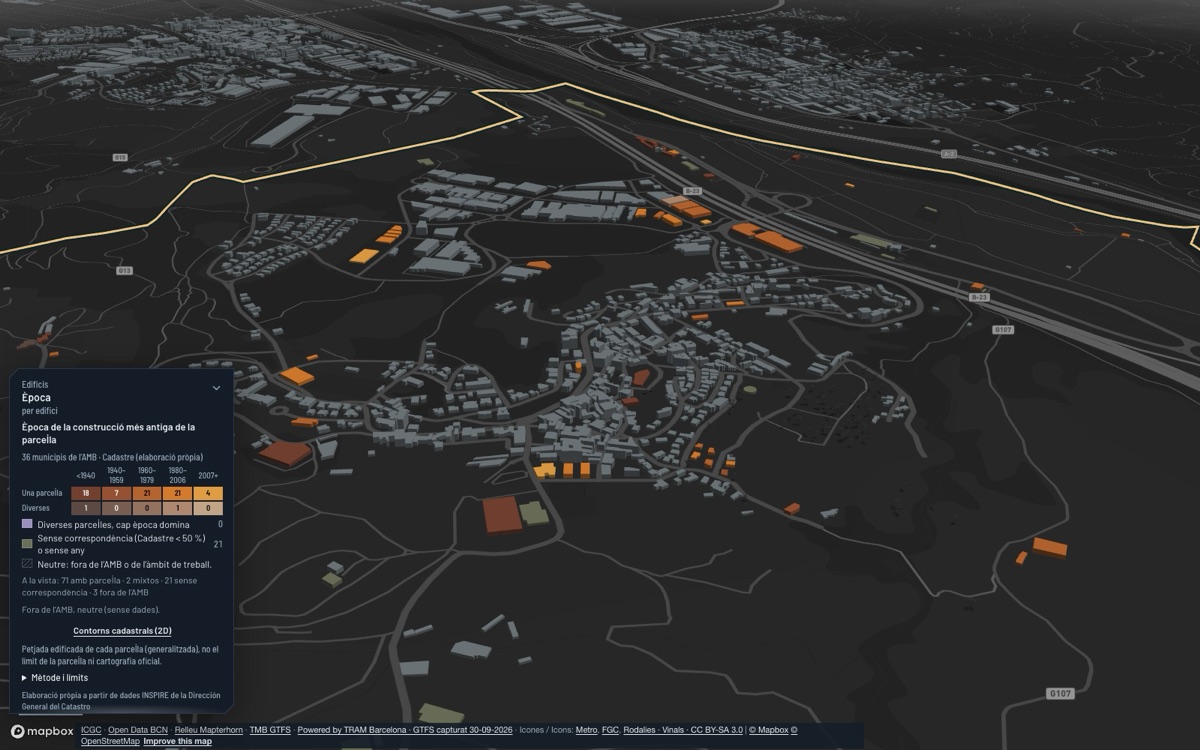This screenshot has width=1200, height=750.
Task: Collapse the Edificis legend panel chevron
Action: point(216,387)
